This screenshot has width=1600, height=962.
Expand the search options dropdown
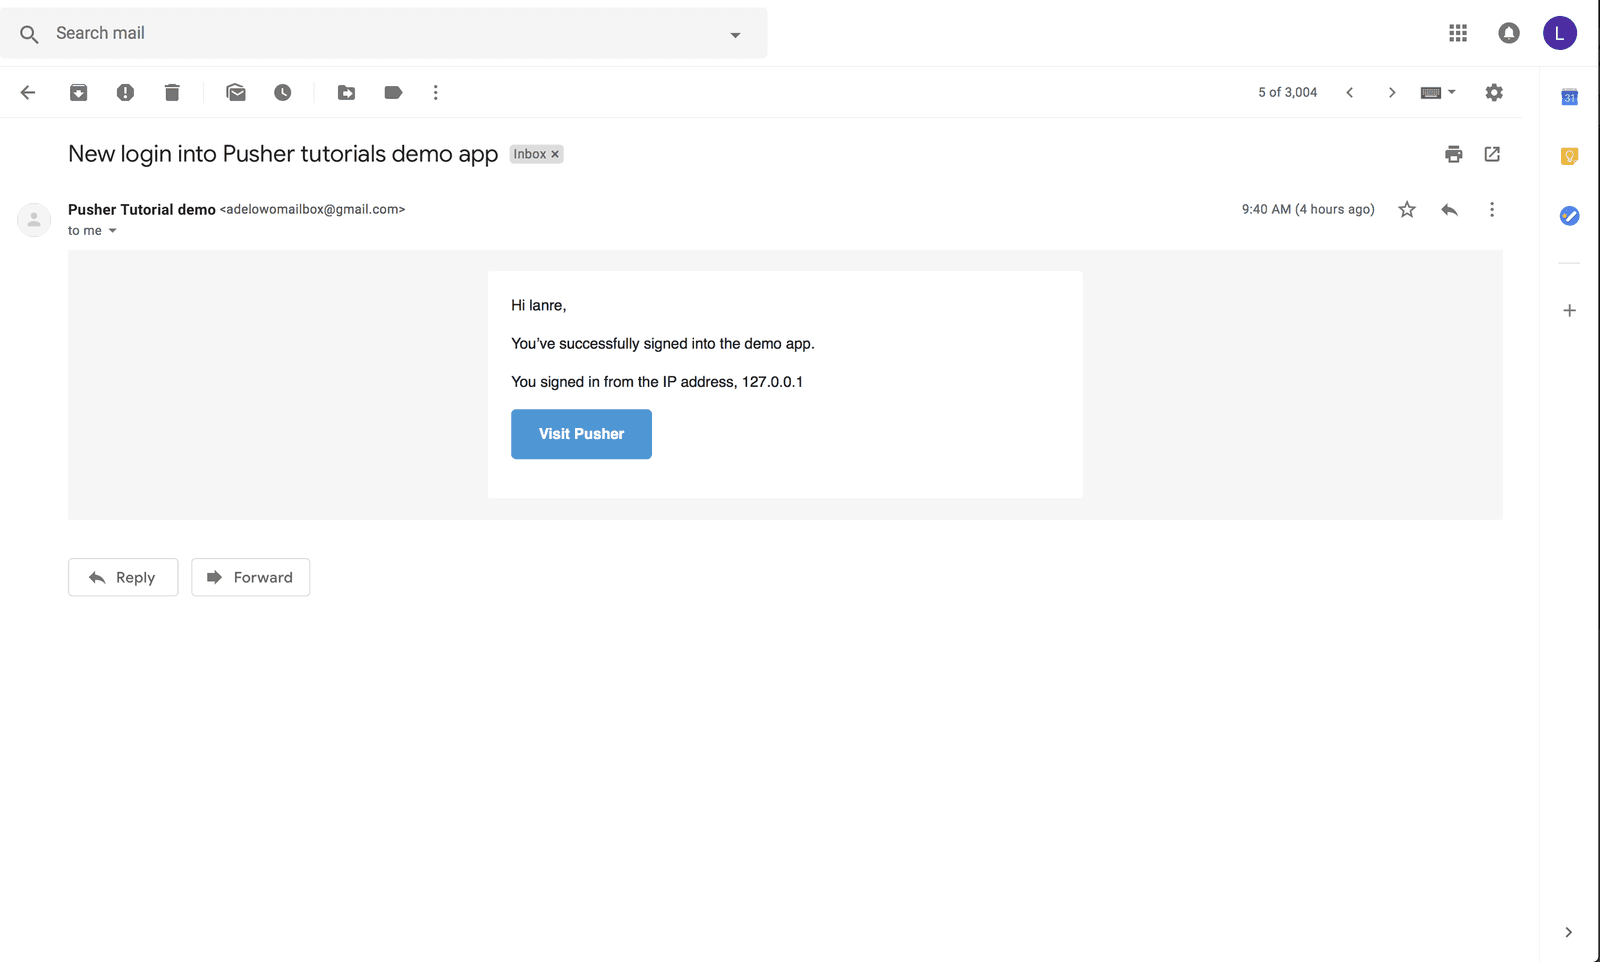(x=735, y=33)
